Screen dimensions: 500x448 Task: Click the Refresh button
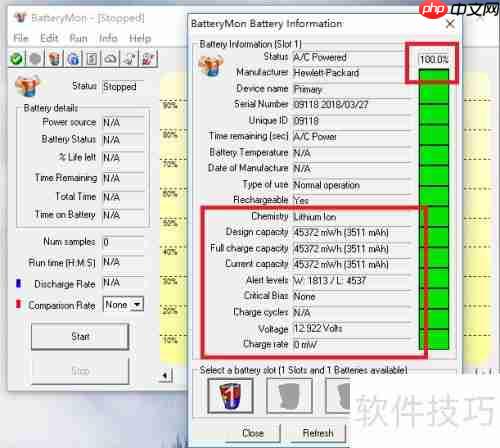pyautogui.click(x=318, y=433)
